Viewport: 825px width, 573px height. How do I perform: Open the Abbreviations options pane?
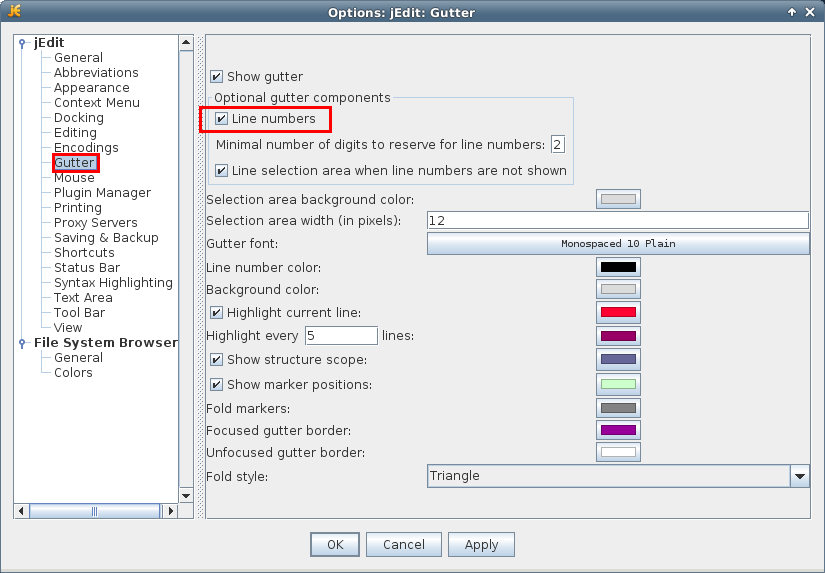[x=96, y=73]
